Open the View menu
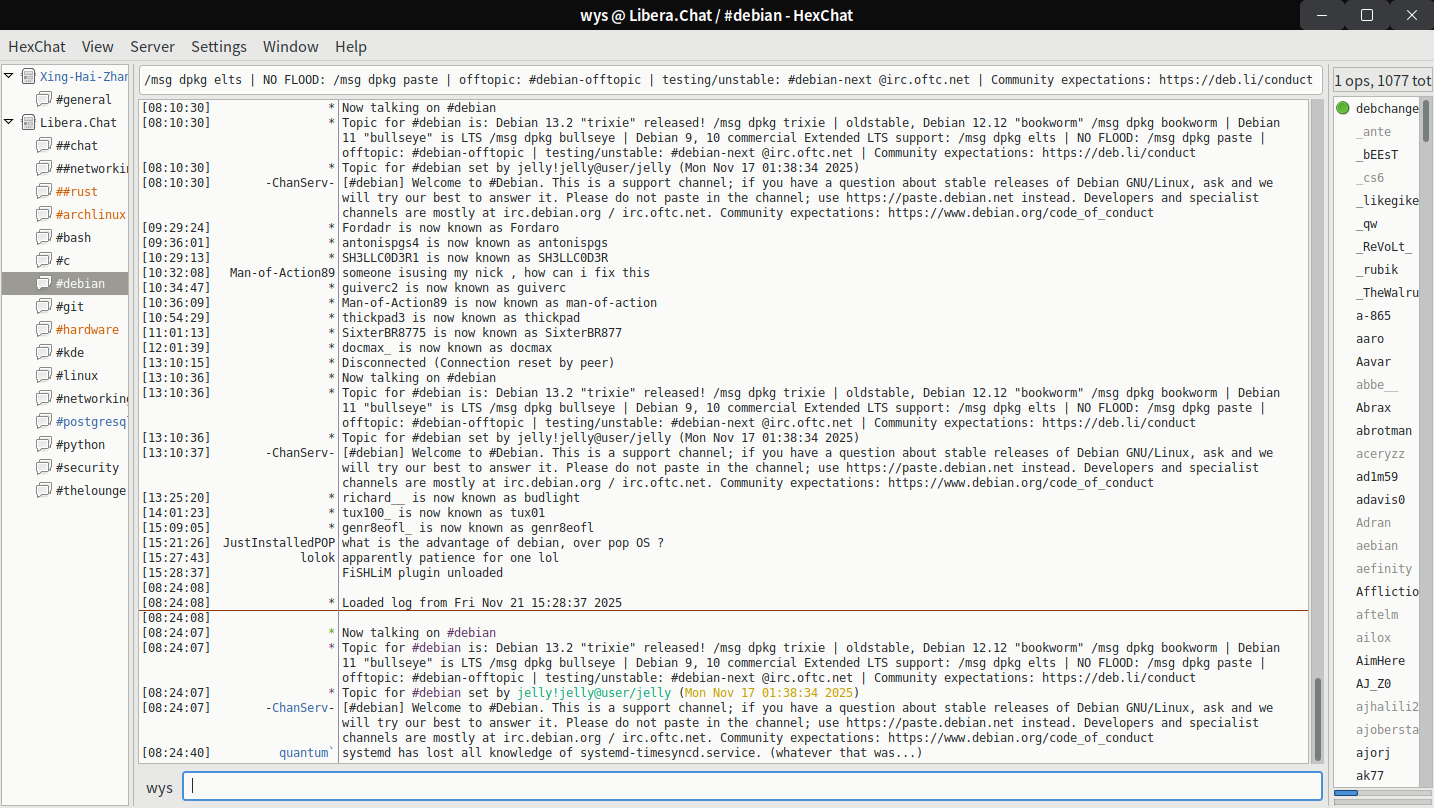The image size is (1434, 808). [x=98, y=47]
